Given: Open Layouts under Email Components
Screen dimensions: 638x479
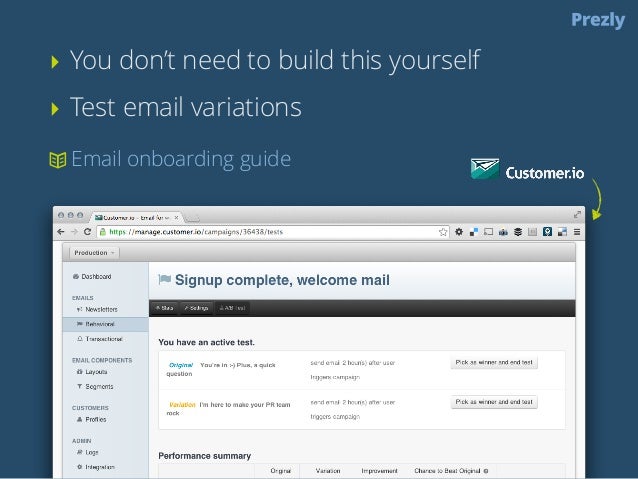Looking at the screenshot, I should click(x=92, y=372).
